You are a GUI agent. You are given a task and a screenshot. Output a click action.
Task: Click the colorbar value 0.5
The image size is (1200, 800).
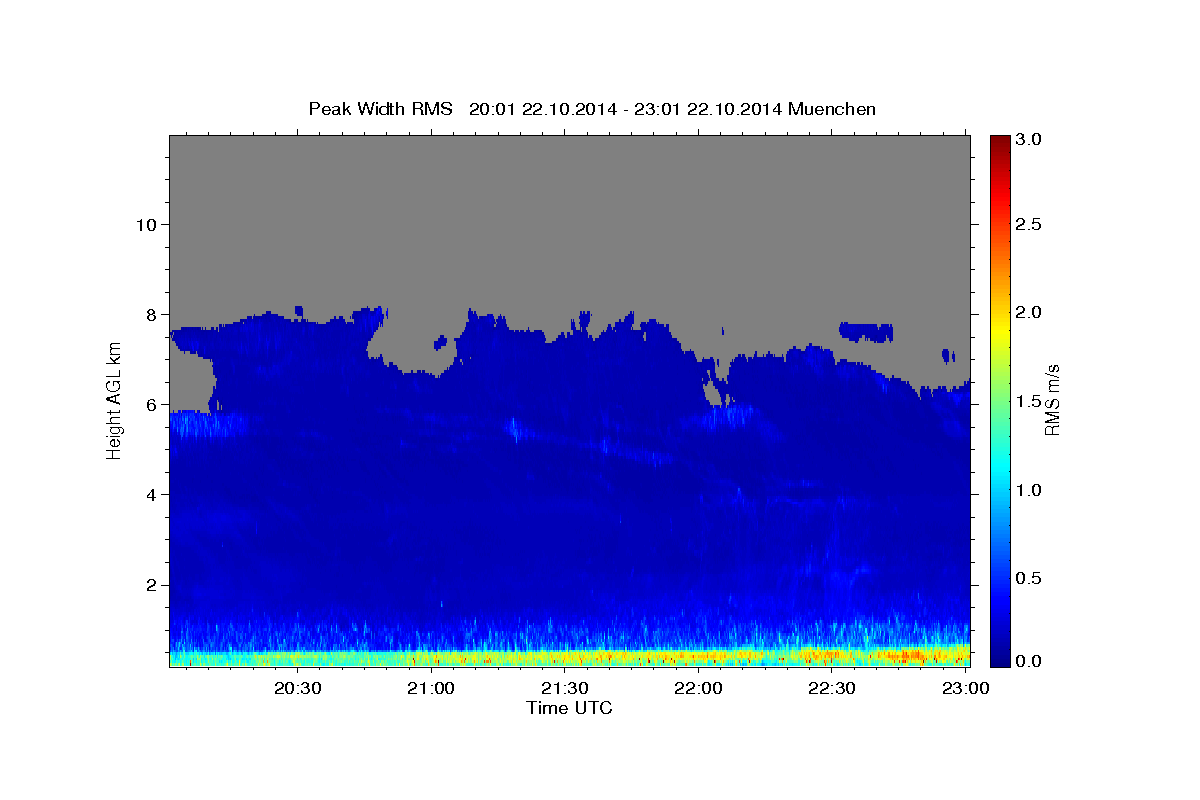[x=1030, y=578]
